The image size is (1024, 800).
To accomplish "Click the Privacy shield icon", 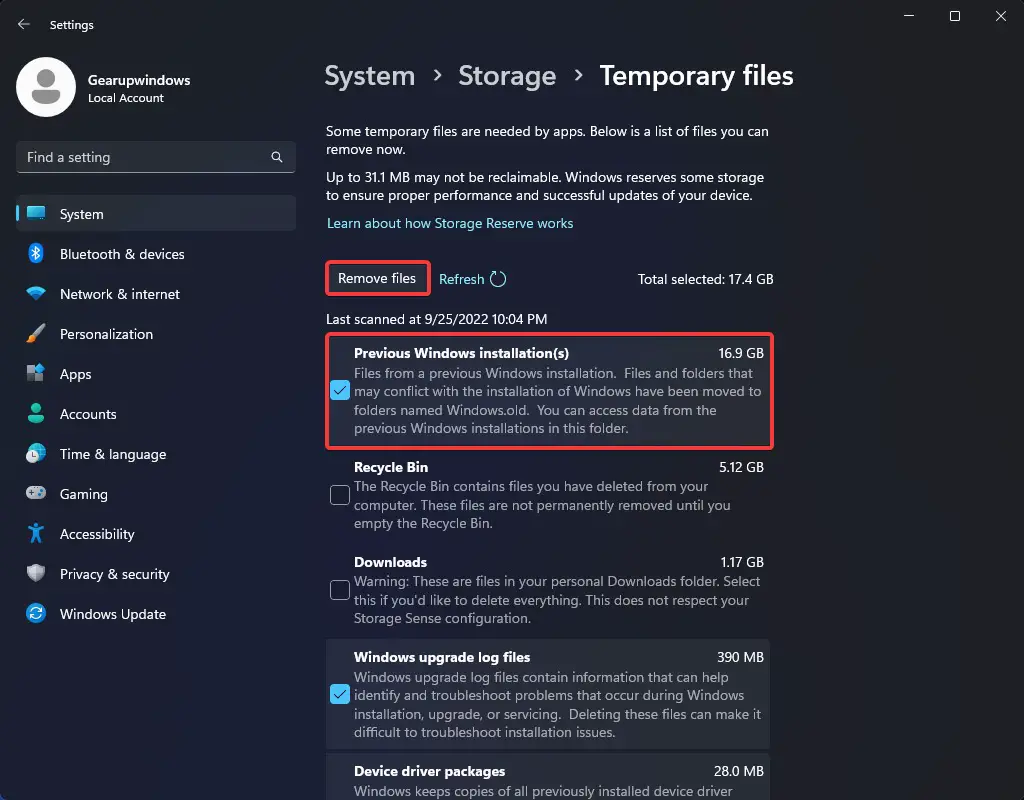I will pyautogui.click(x=36, y=573).
